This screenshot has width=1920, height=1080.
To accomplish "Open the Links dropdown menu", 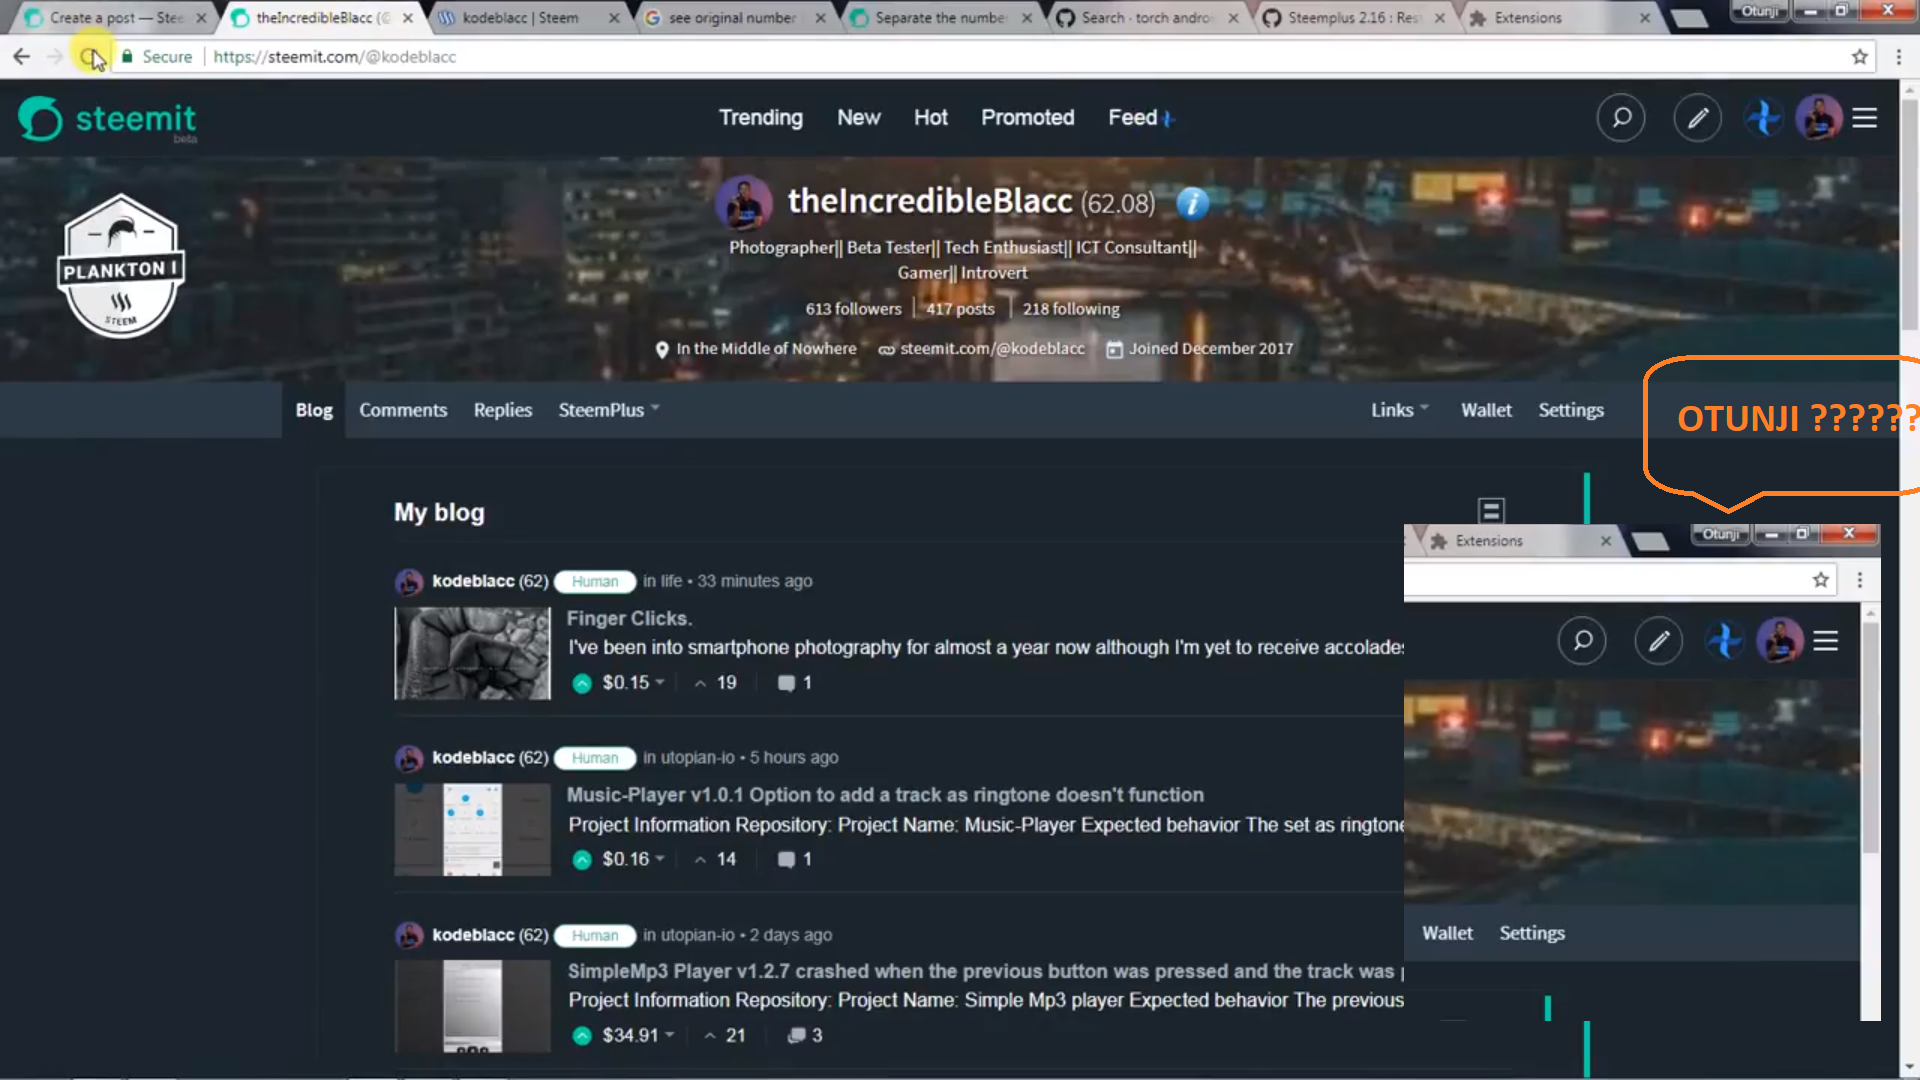I will 1398,409.
